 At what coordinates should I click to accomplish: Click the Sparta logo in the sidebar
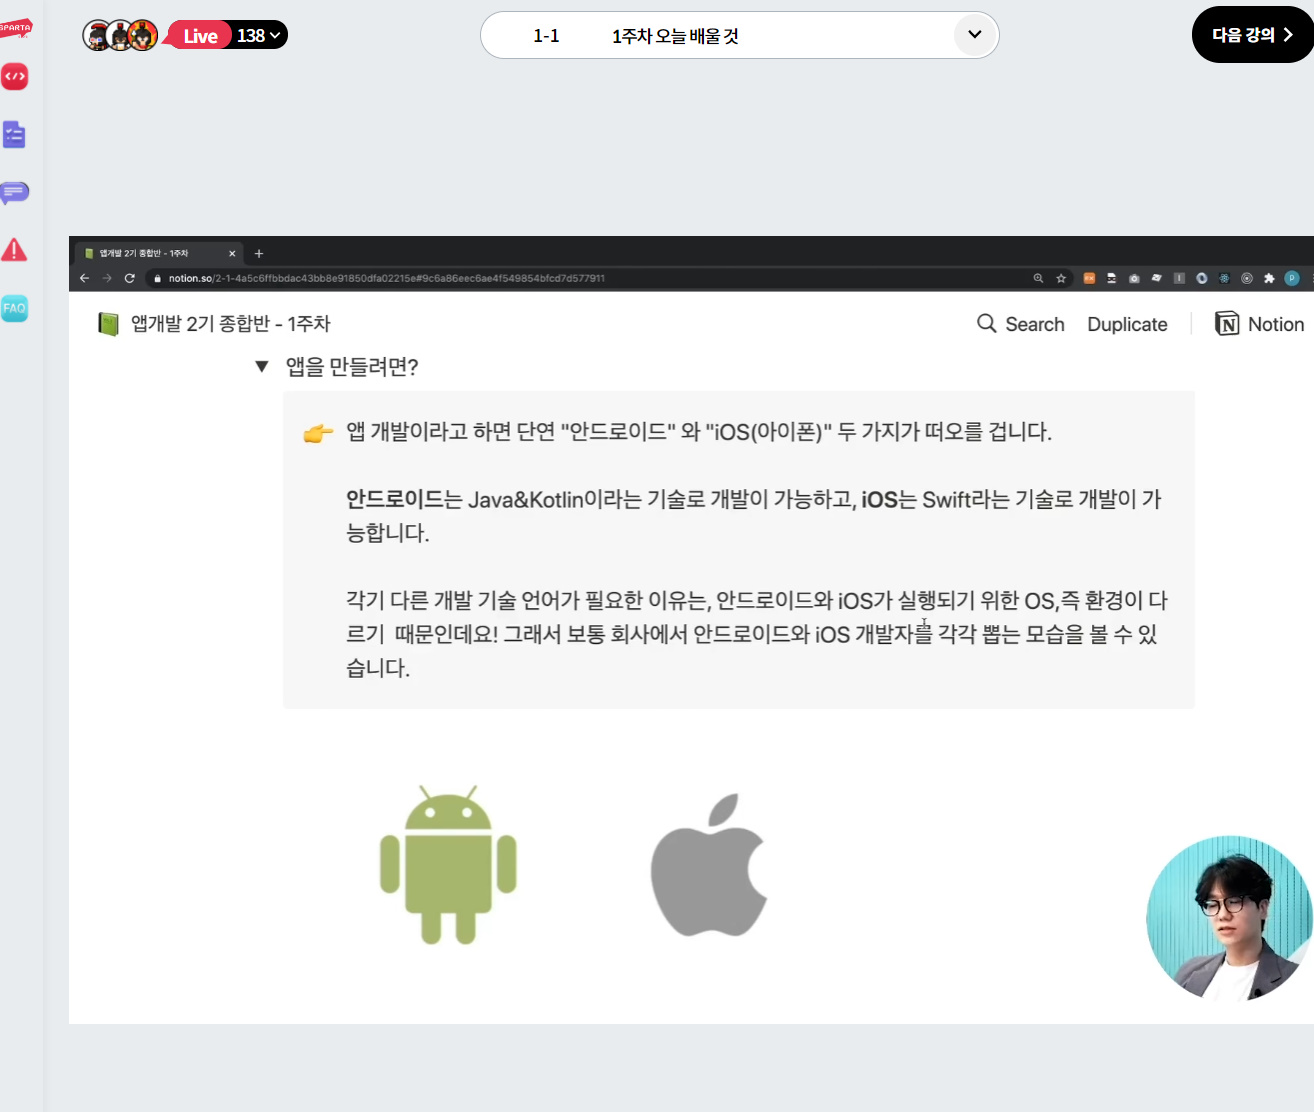coord(15,28)
